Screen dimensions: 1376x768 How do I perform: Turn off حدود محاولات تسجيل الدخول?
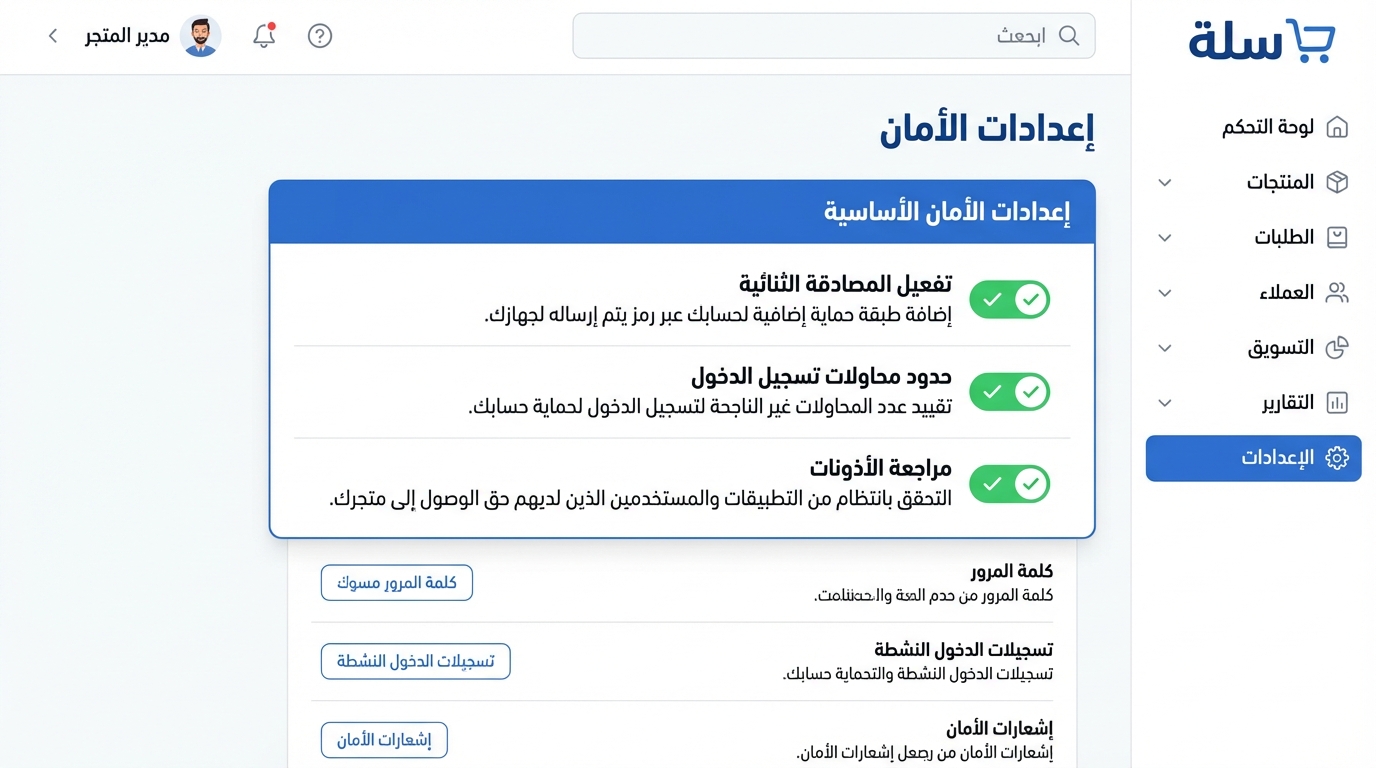(x=1009, y=391)
